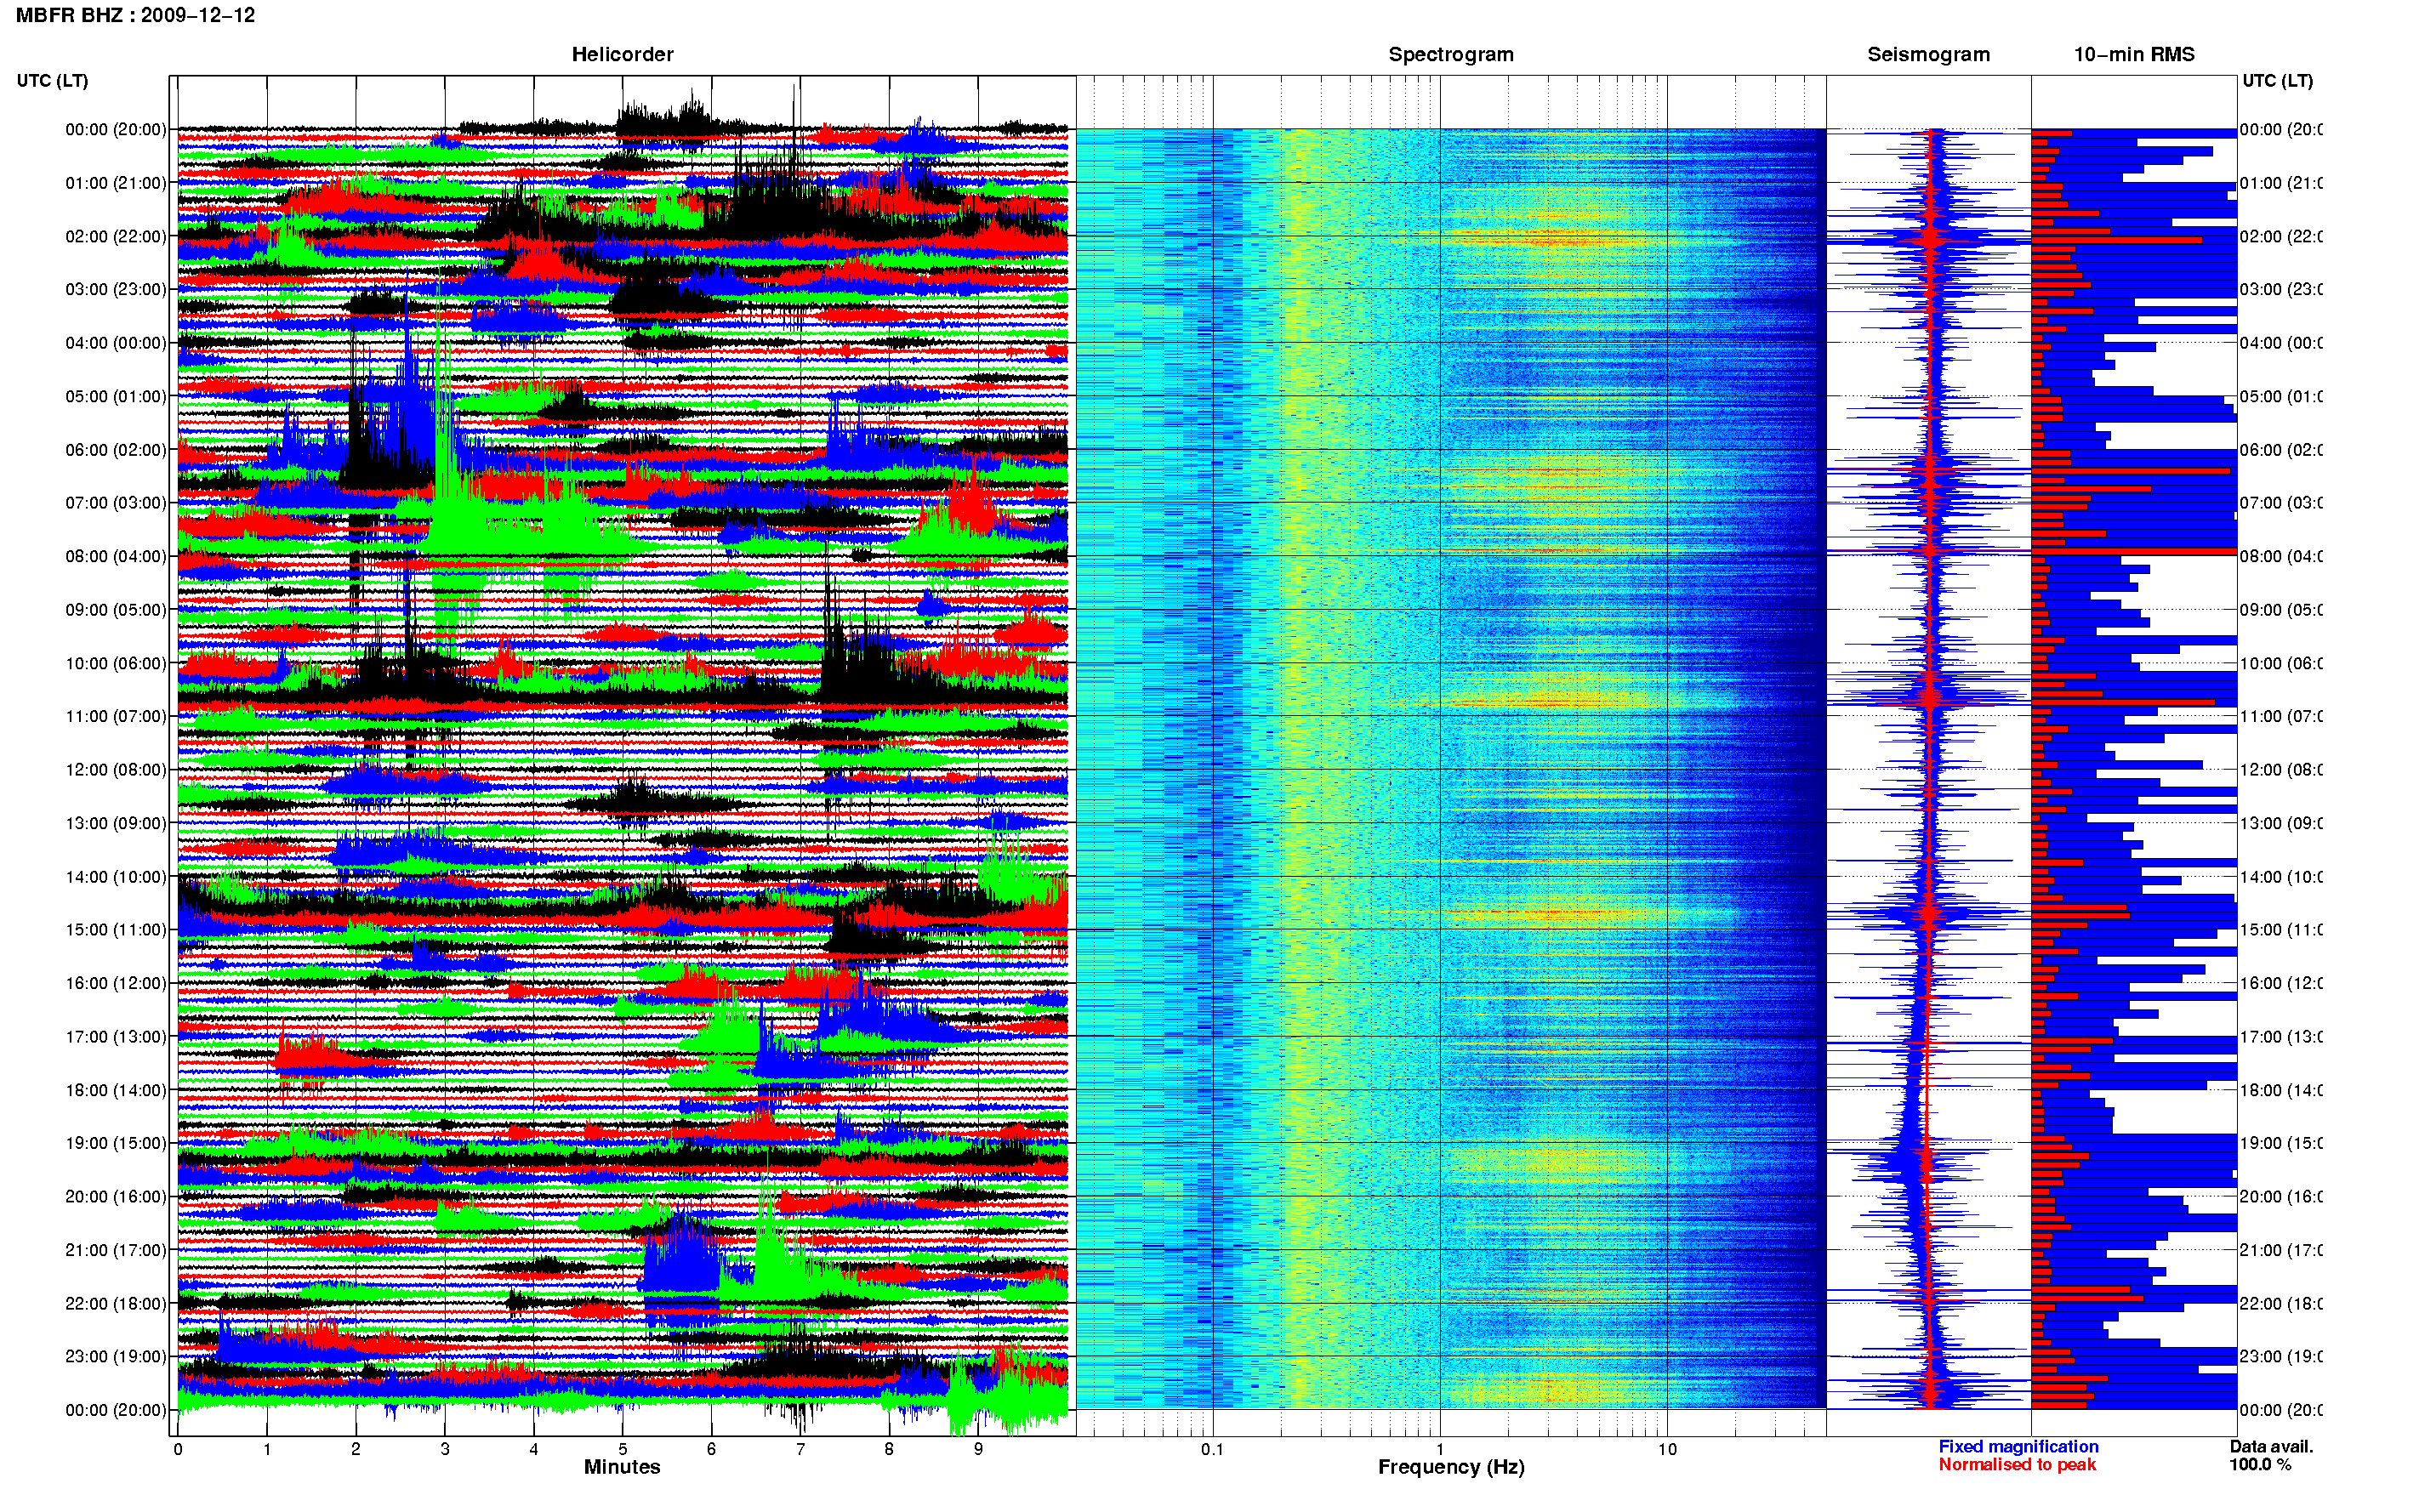The width and height of the screenshot is (2419, 1512).
Task: Click the left UTC (LT) axis label
Action: 52,80
